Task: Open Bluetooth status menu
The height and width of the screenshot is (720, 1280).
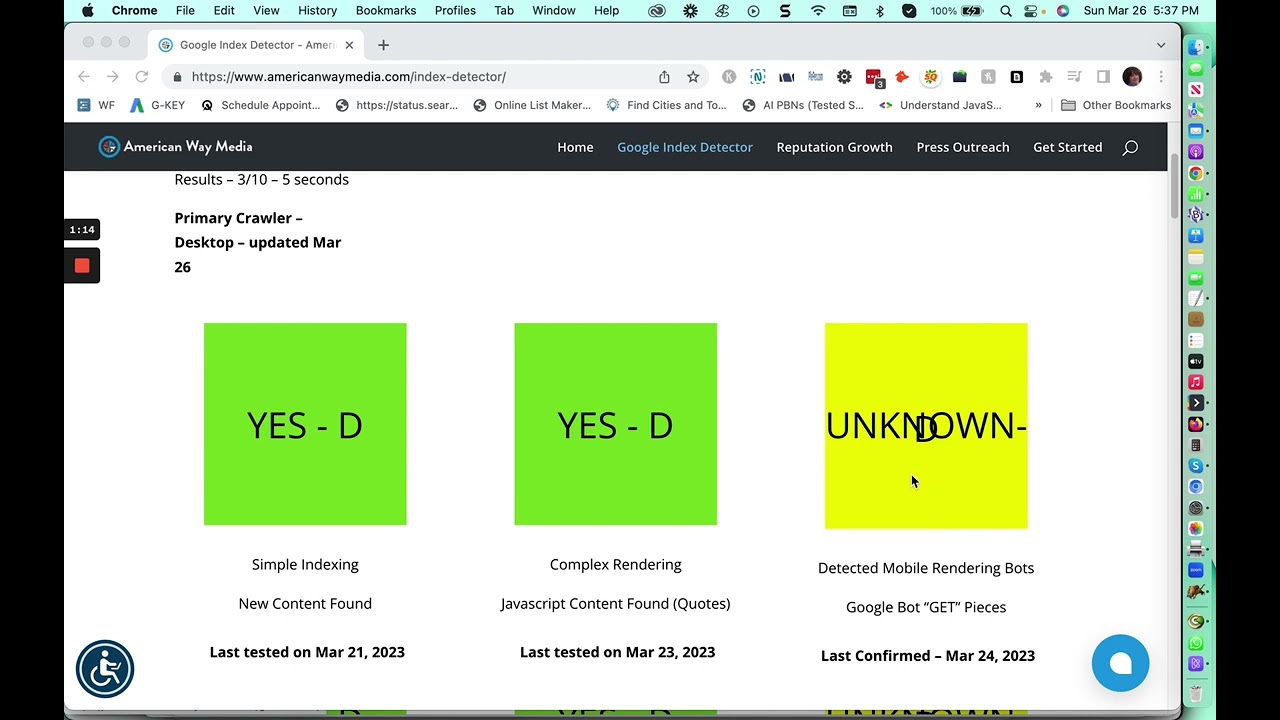Action: point(880,11)
